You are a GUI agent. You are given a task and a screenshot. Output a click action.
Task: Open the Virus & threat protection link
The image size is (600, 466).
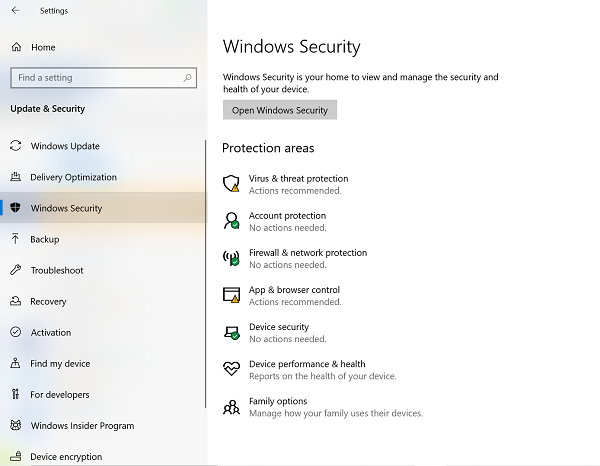[298, 178]
